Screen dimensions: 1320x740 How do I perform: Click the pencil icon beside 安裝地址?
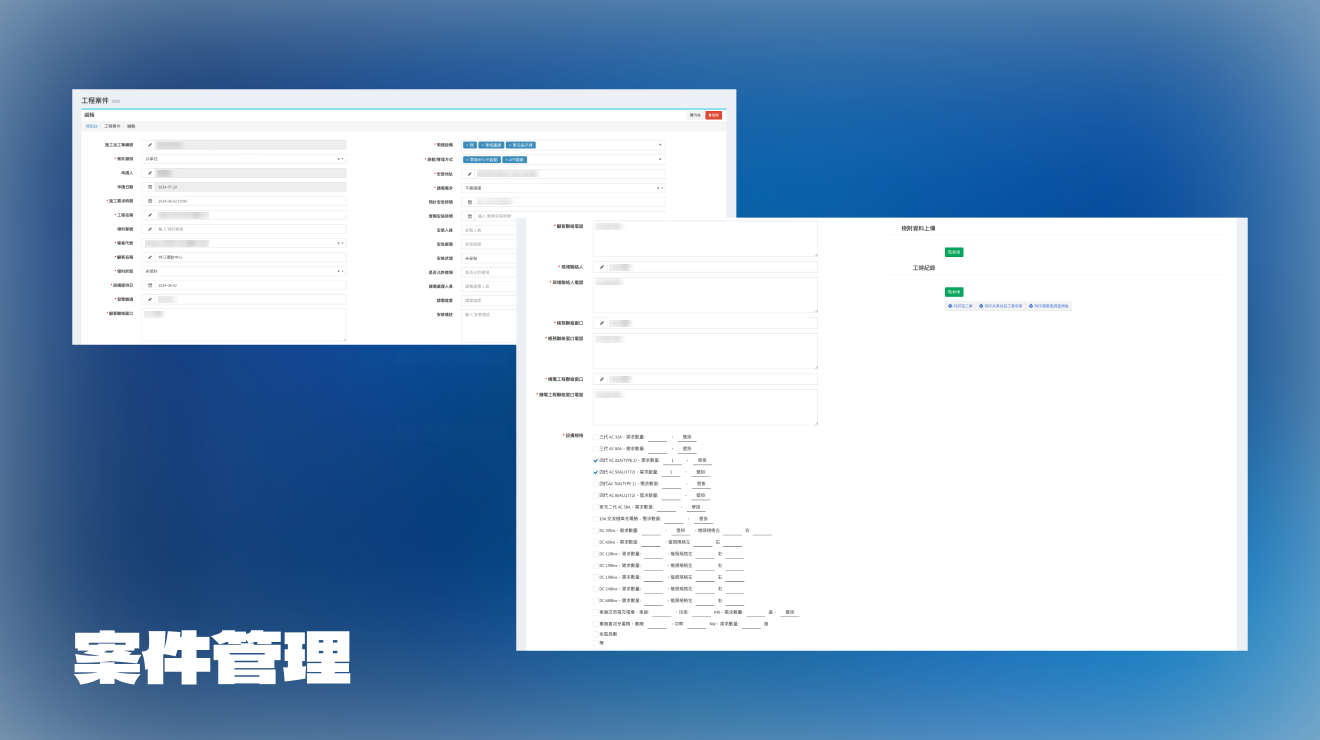pos(470,174)
